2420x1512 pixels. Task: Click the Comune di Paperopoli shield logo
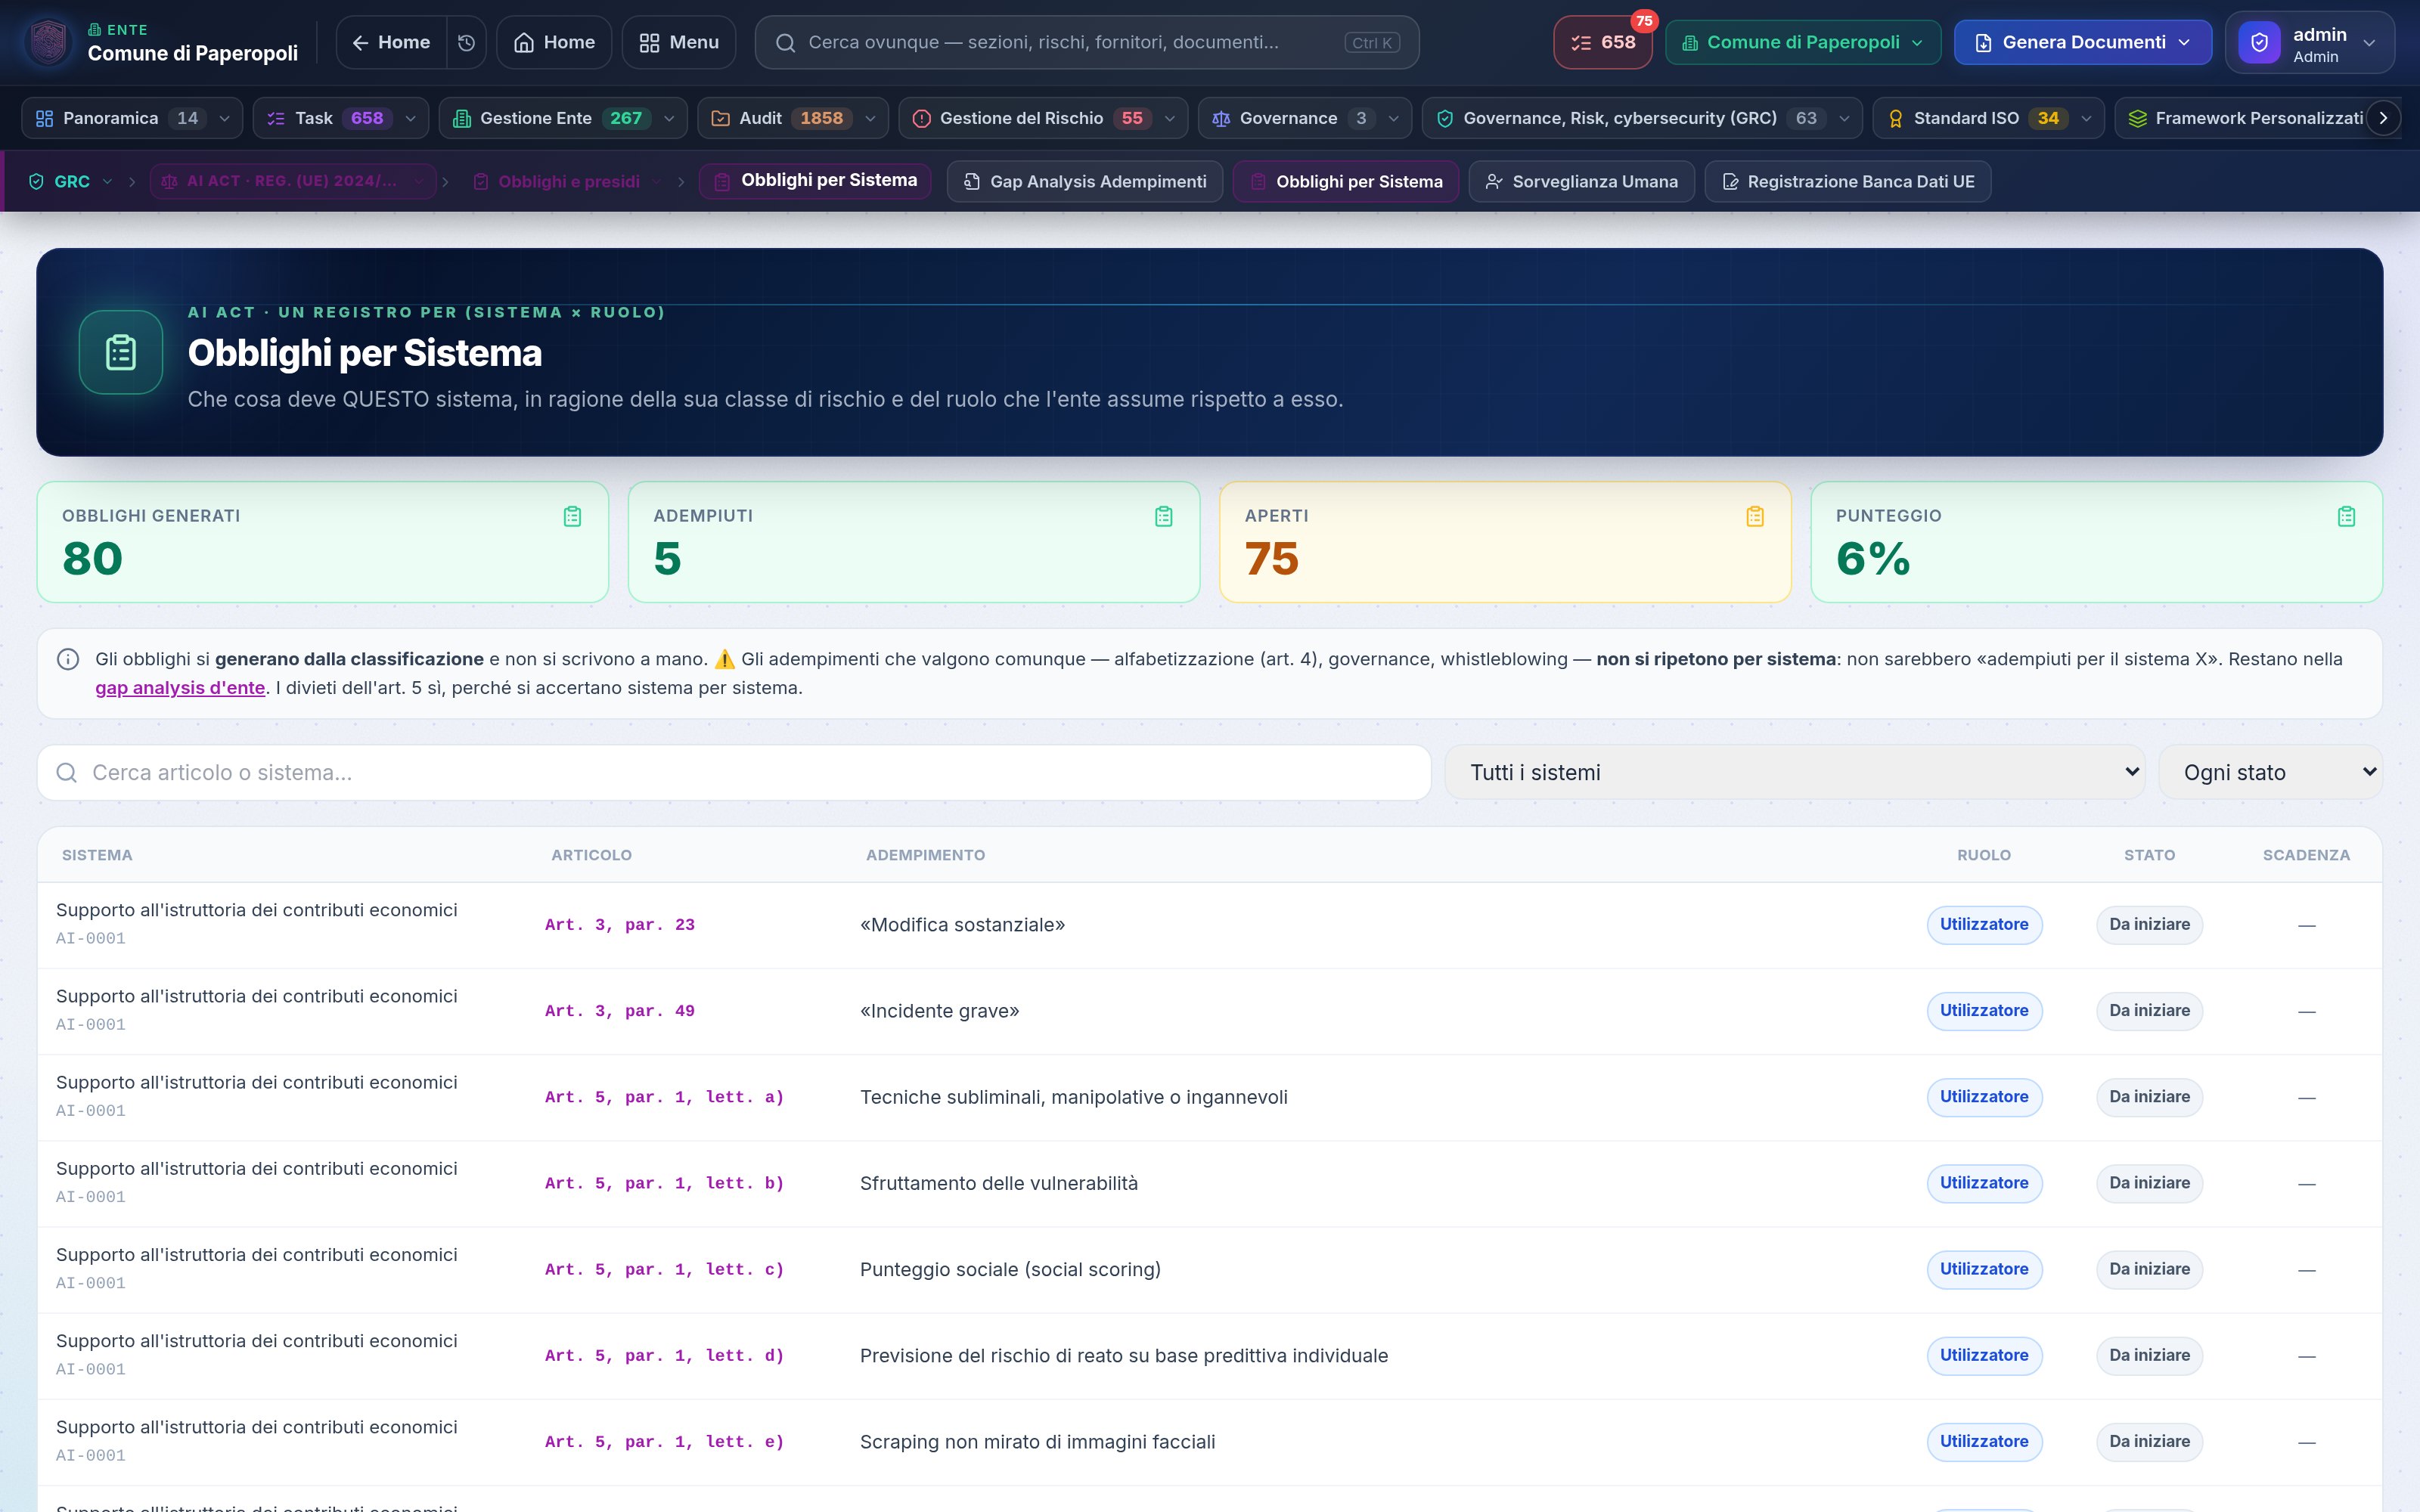[49, 42]
